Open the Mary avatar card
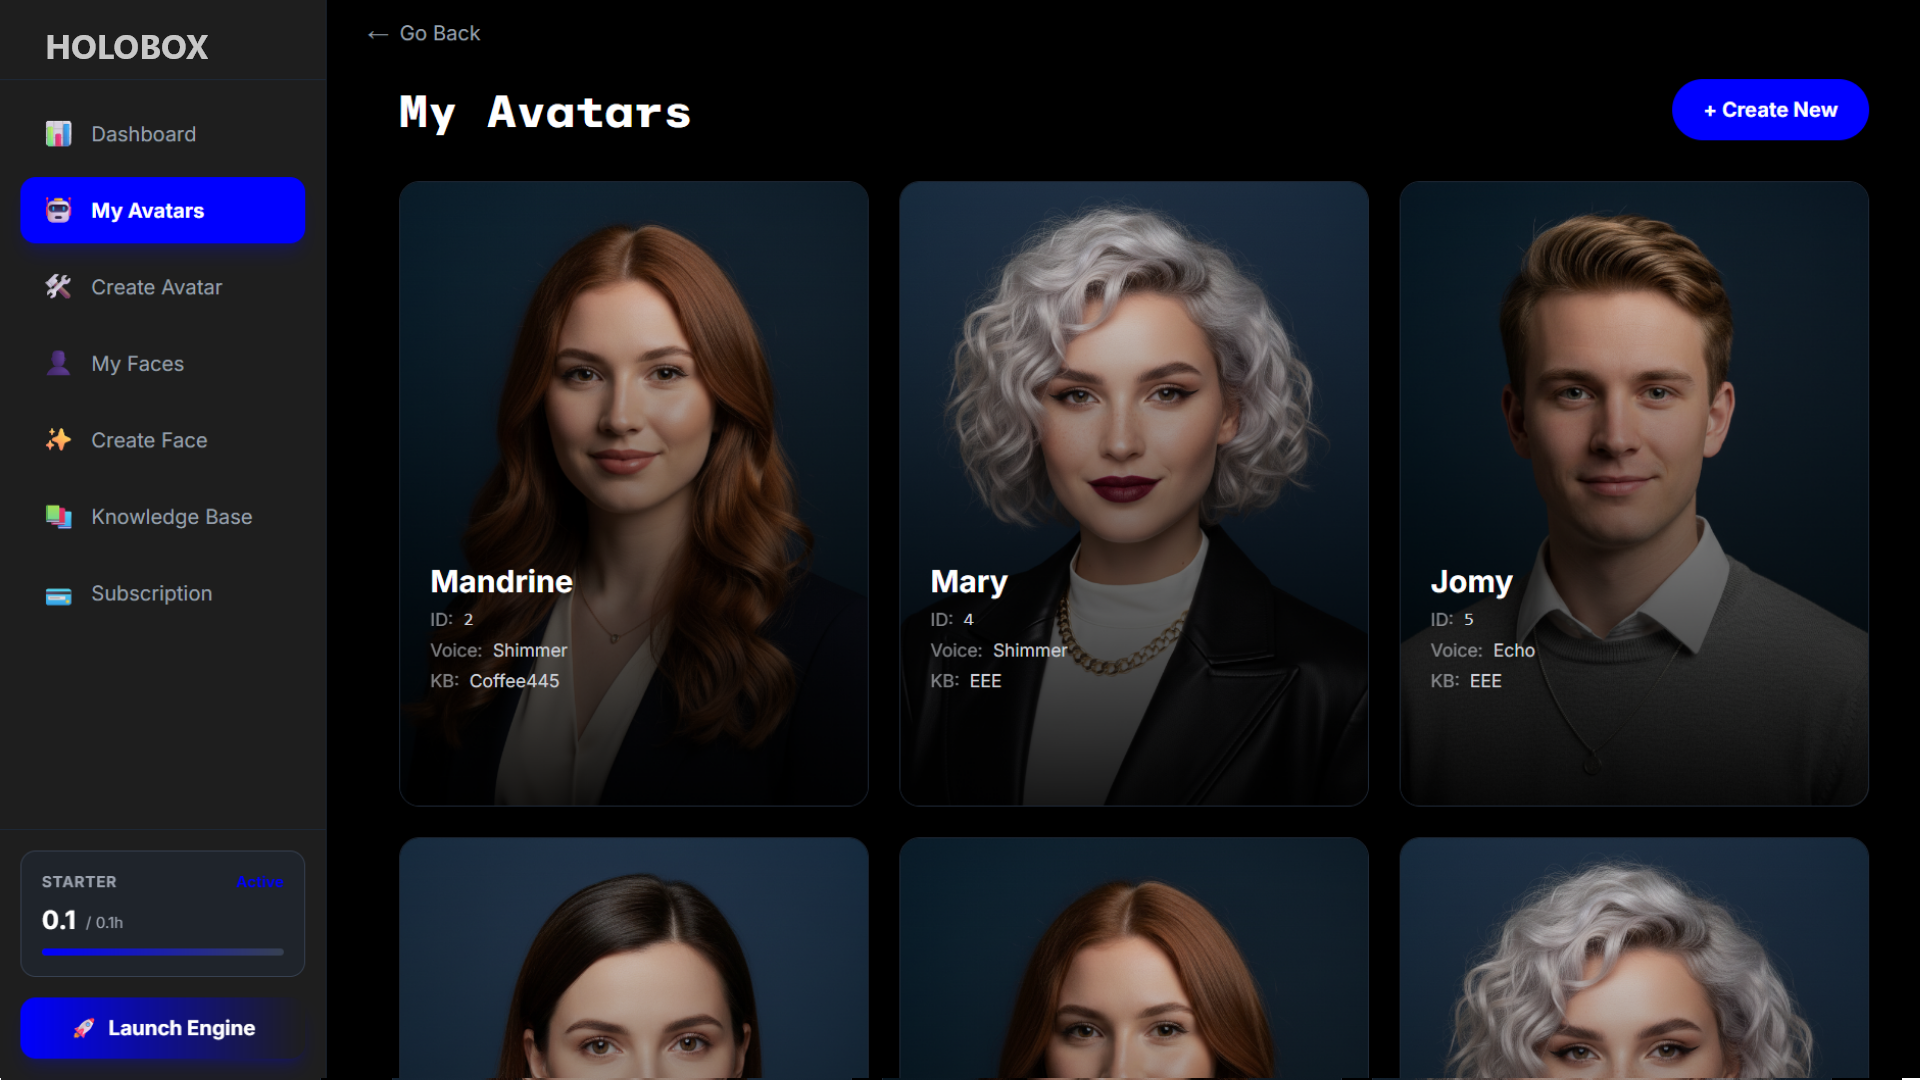The width and height of the screenshot is (1920, 1080). pyautogui.click(x=1134, y=494)
